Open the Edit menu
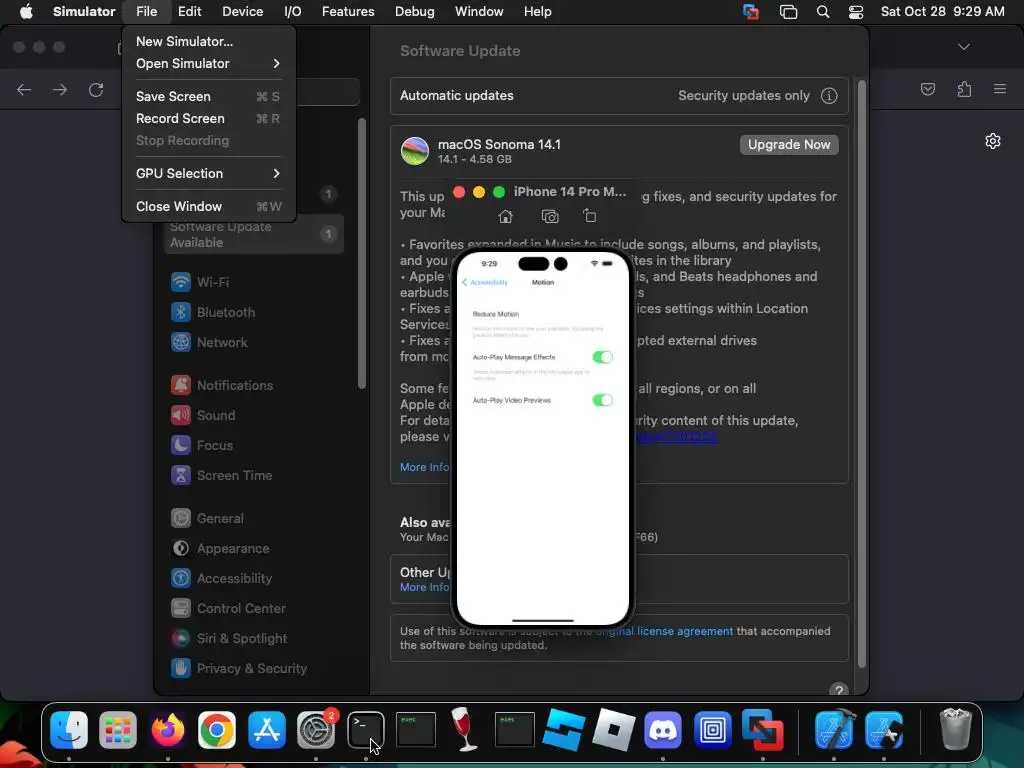 pos(189,12)
